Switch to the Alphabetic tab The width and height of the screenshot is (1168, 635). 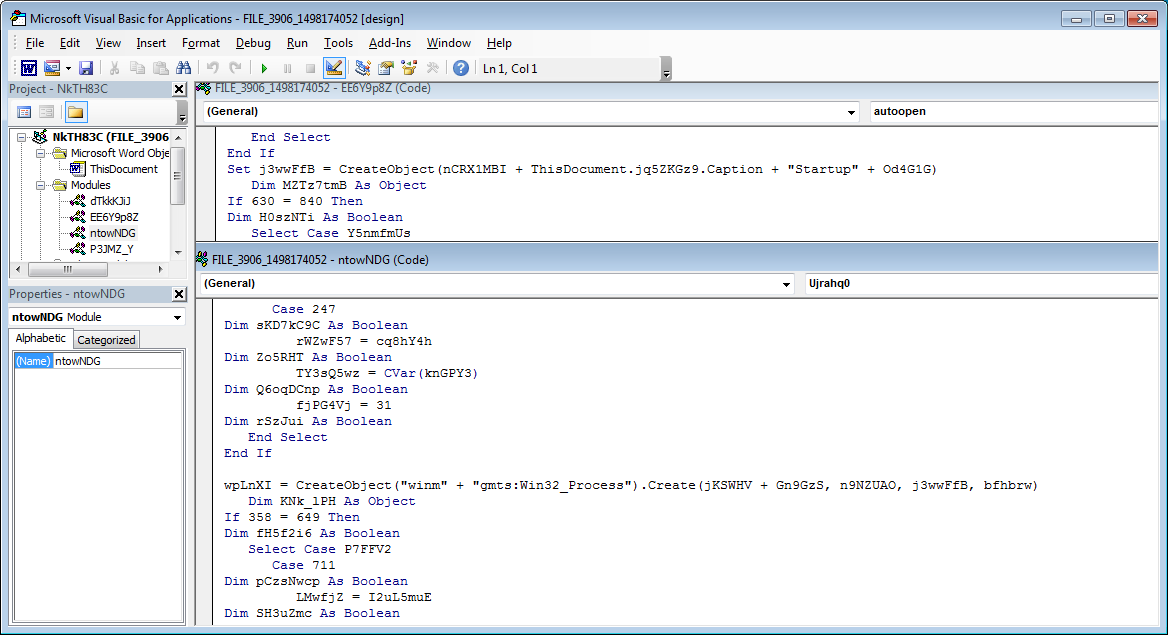pyautogui.click(x=40, y=338)
